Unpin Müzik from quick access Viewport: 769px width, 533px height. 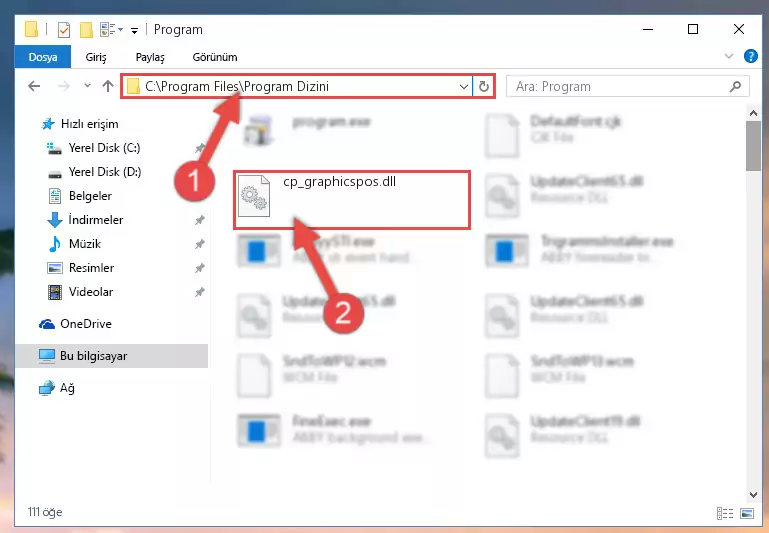pos(200,244)
